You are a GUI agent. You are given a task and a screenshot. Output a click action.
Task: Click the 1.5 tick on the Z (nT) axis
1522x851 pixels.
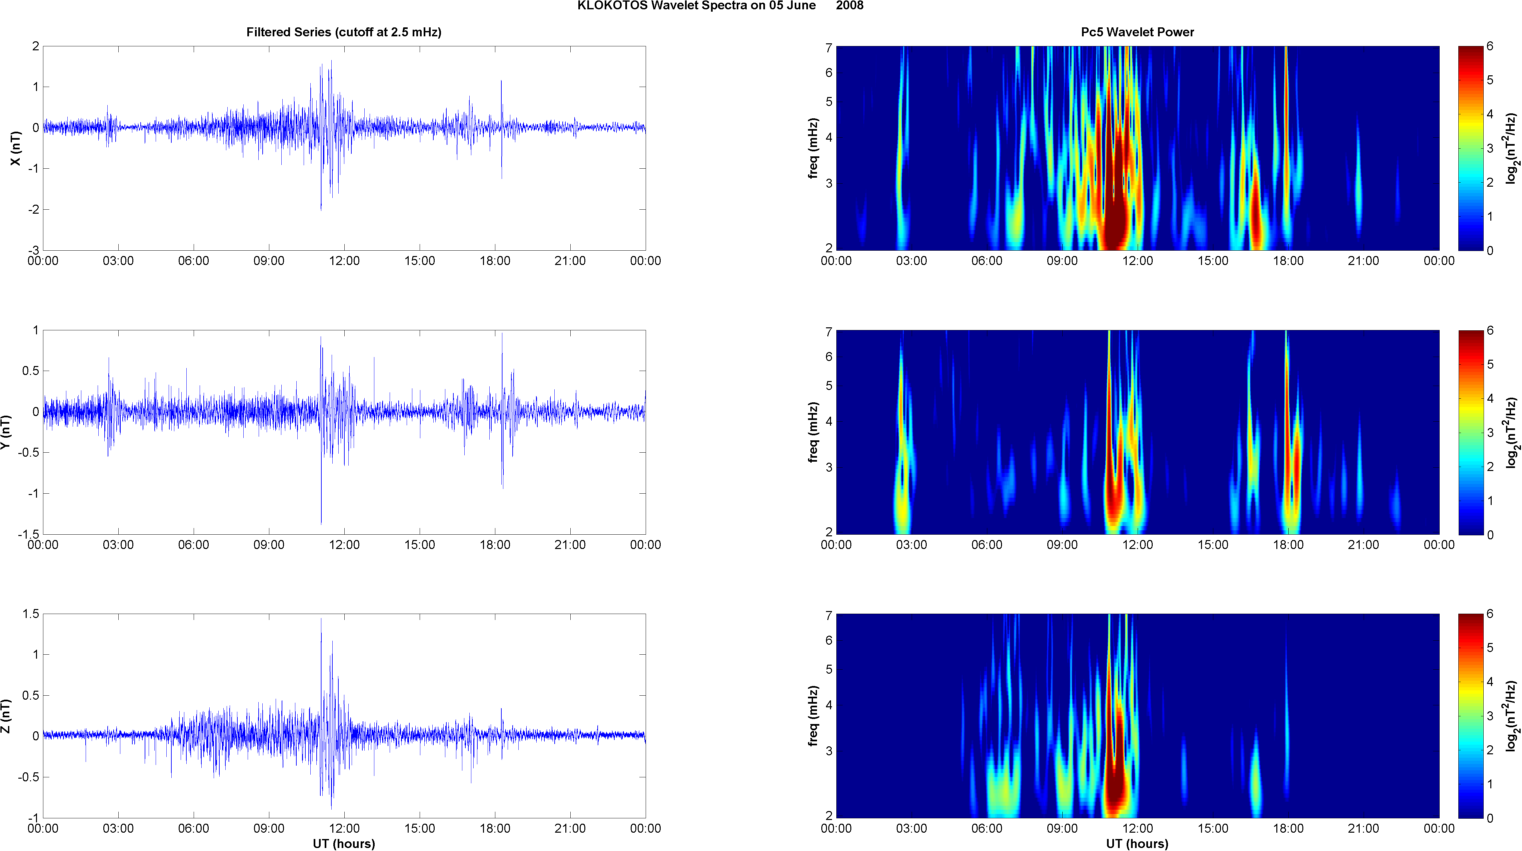31,614
